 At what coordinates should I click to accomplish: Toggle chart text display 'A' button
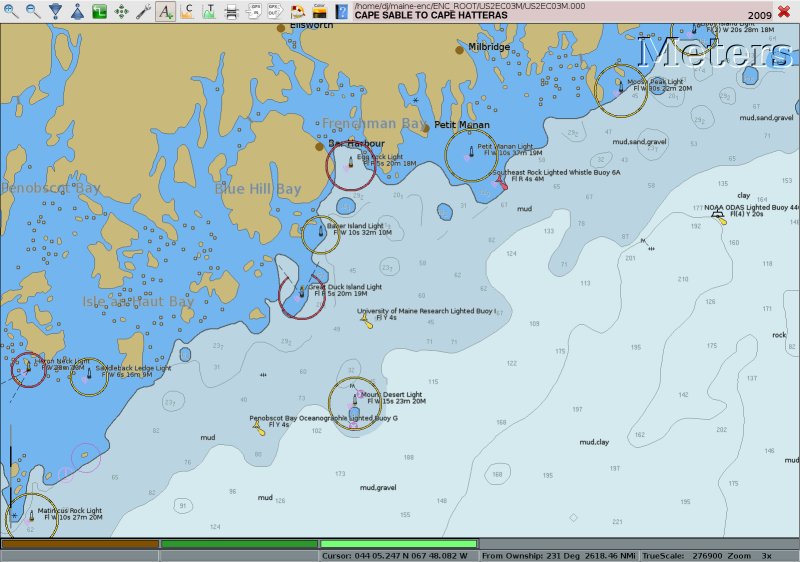tap(166, 12)
